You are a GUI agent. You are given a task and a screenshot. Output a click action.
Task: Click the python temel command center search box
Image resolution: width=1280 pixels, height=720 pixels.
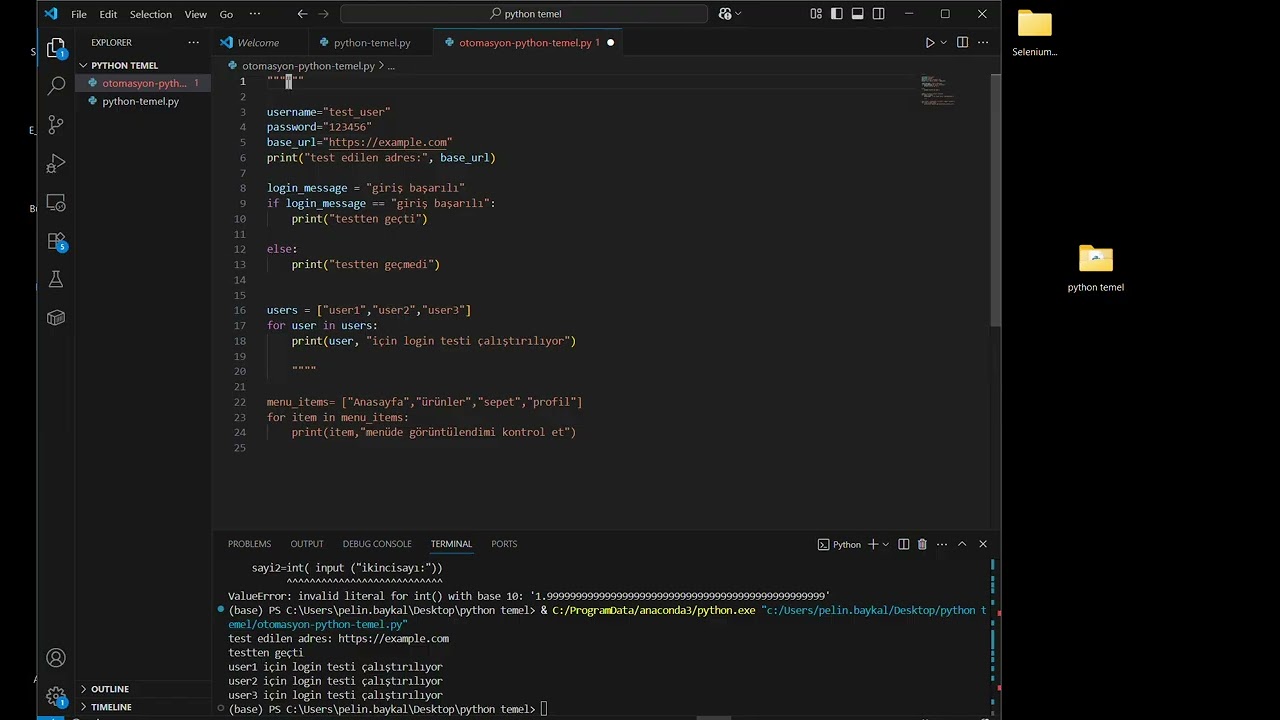[524, 14]
